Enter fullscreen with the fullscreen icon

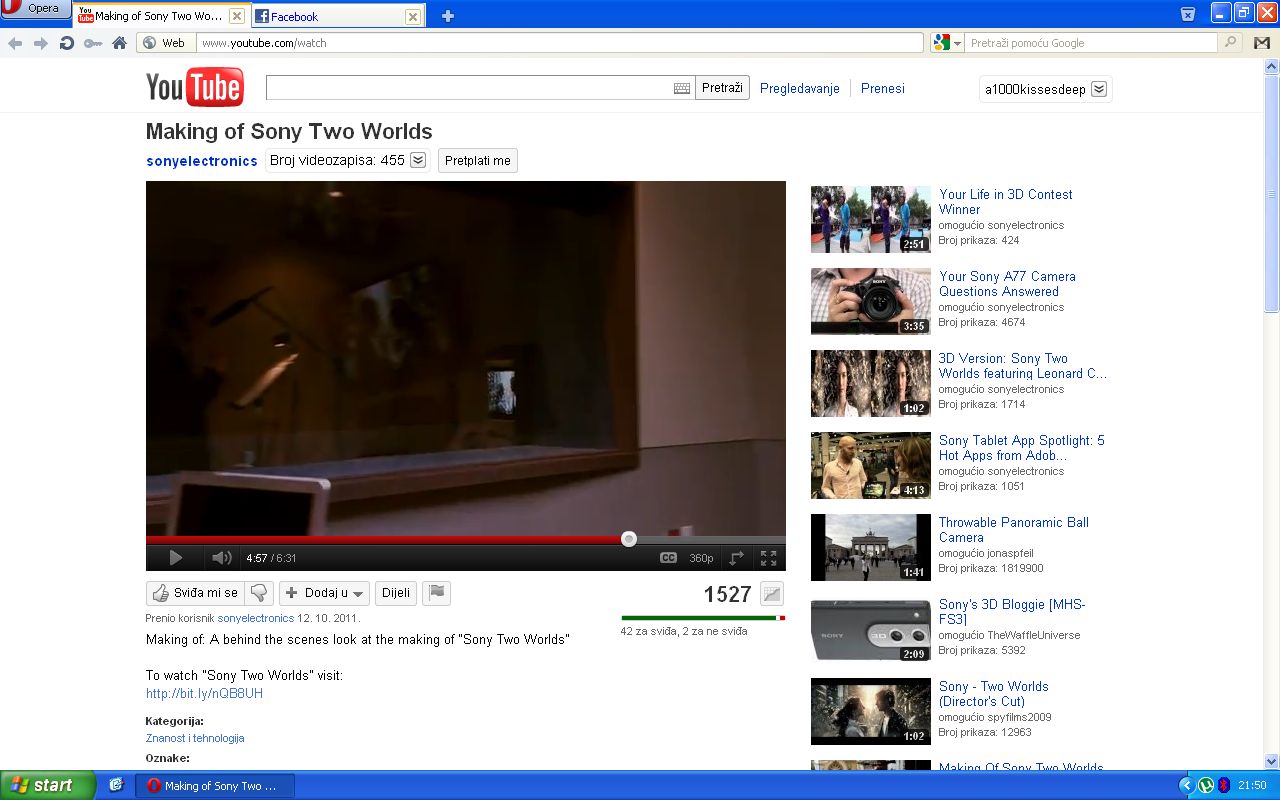768,558
